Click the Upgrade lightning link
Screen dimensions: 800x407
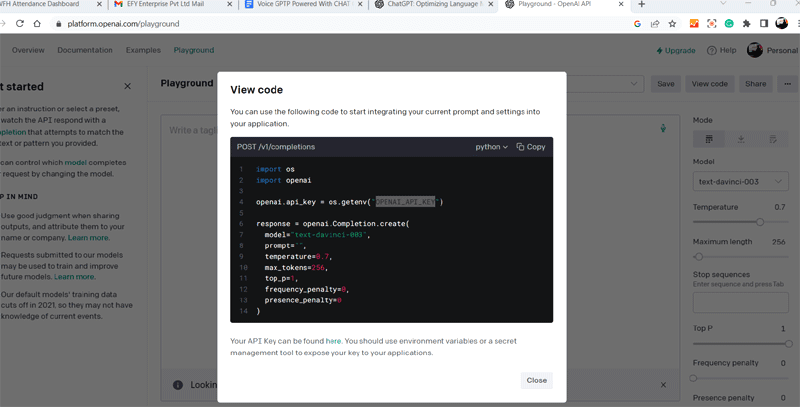pyautogui.click(x=676, y=50)
